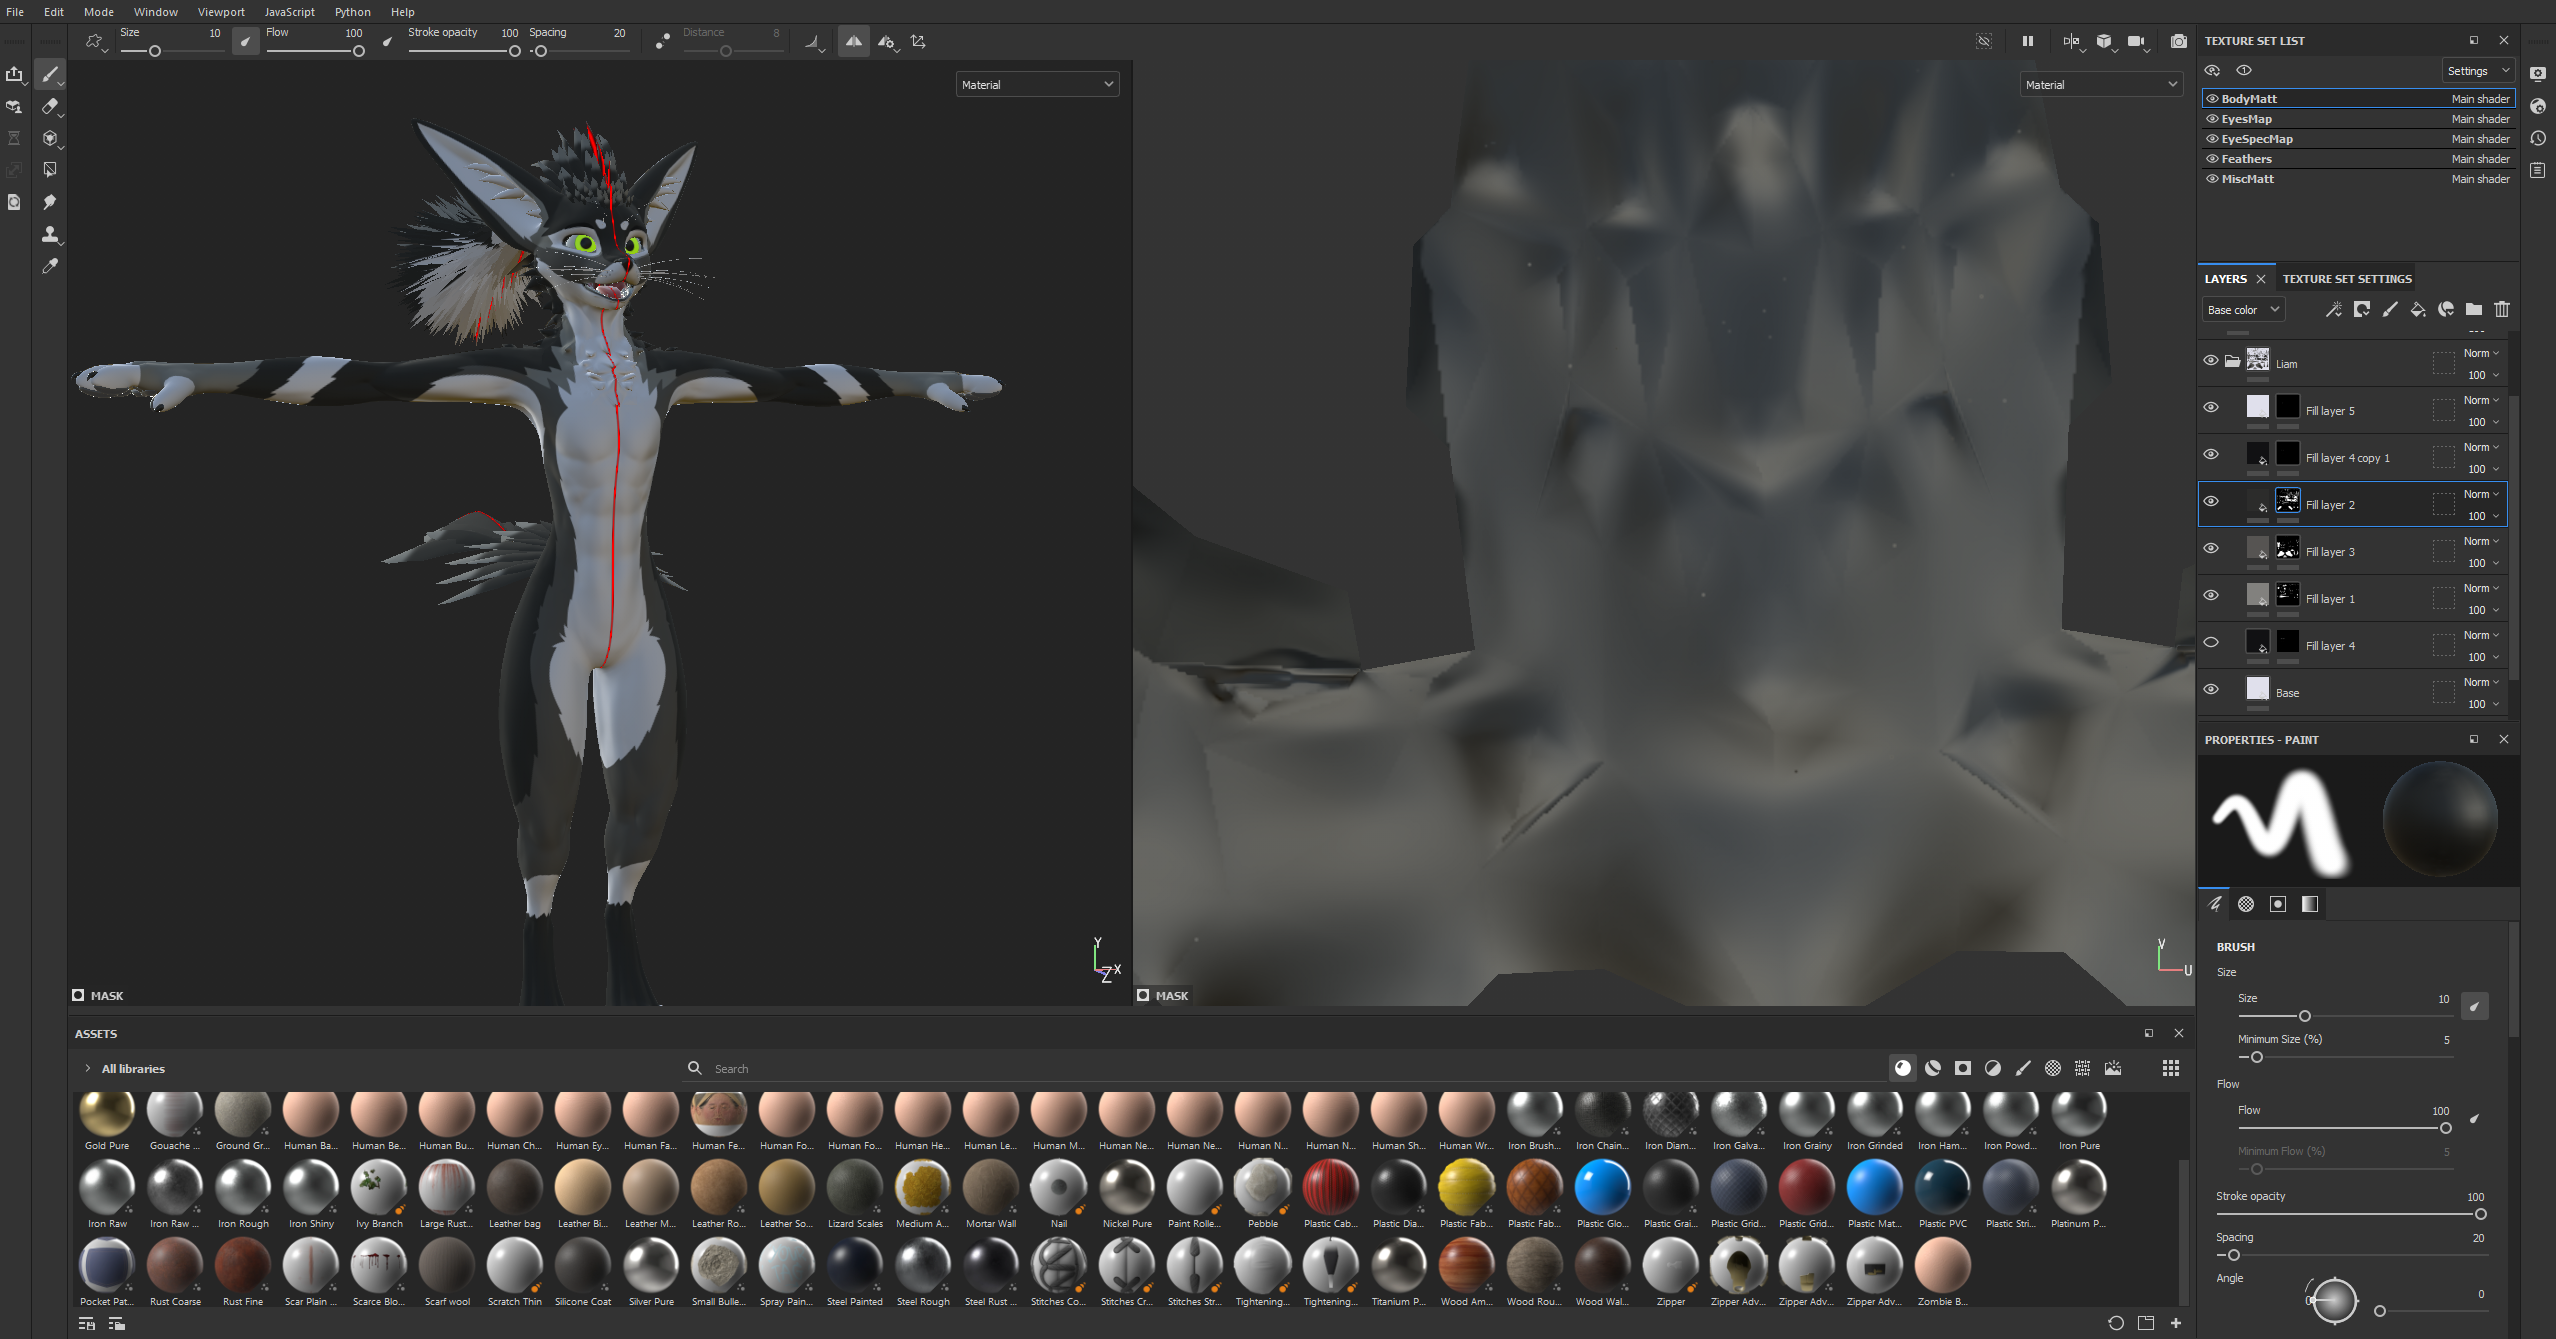Image resolution: width=2556 pixels, height=1339 pixels.
Task: Open the opacity dropdown for the Base layer
Action: (2482, 704)
